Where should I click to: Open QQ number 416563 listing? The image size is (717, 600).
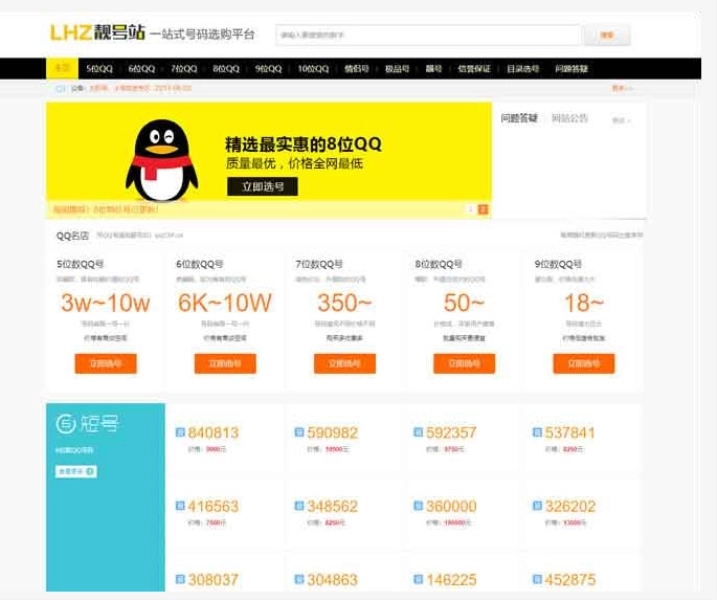coord(213,506)
